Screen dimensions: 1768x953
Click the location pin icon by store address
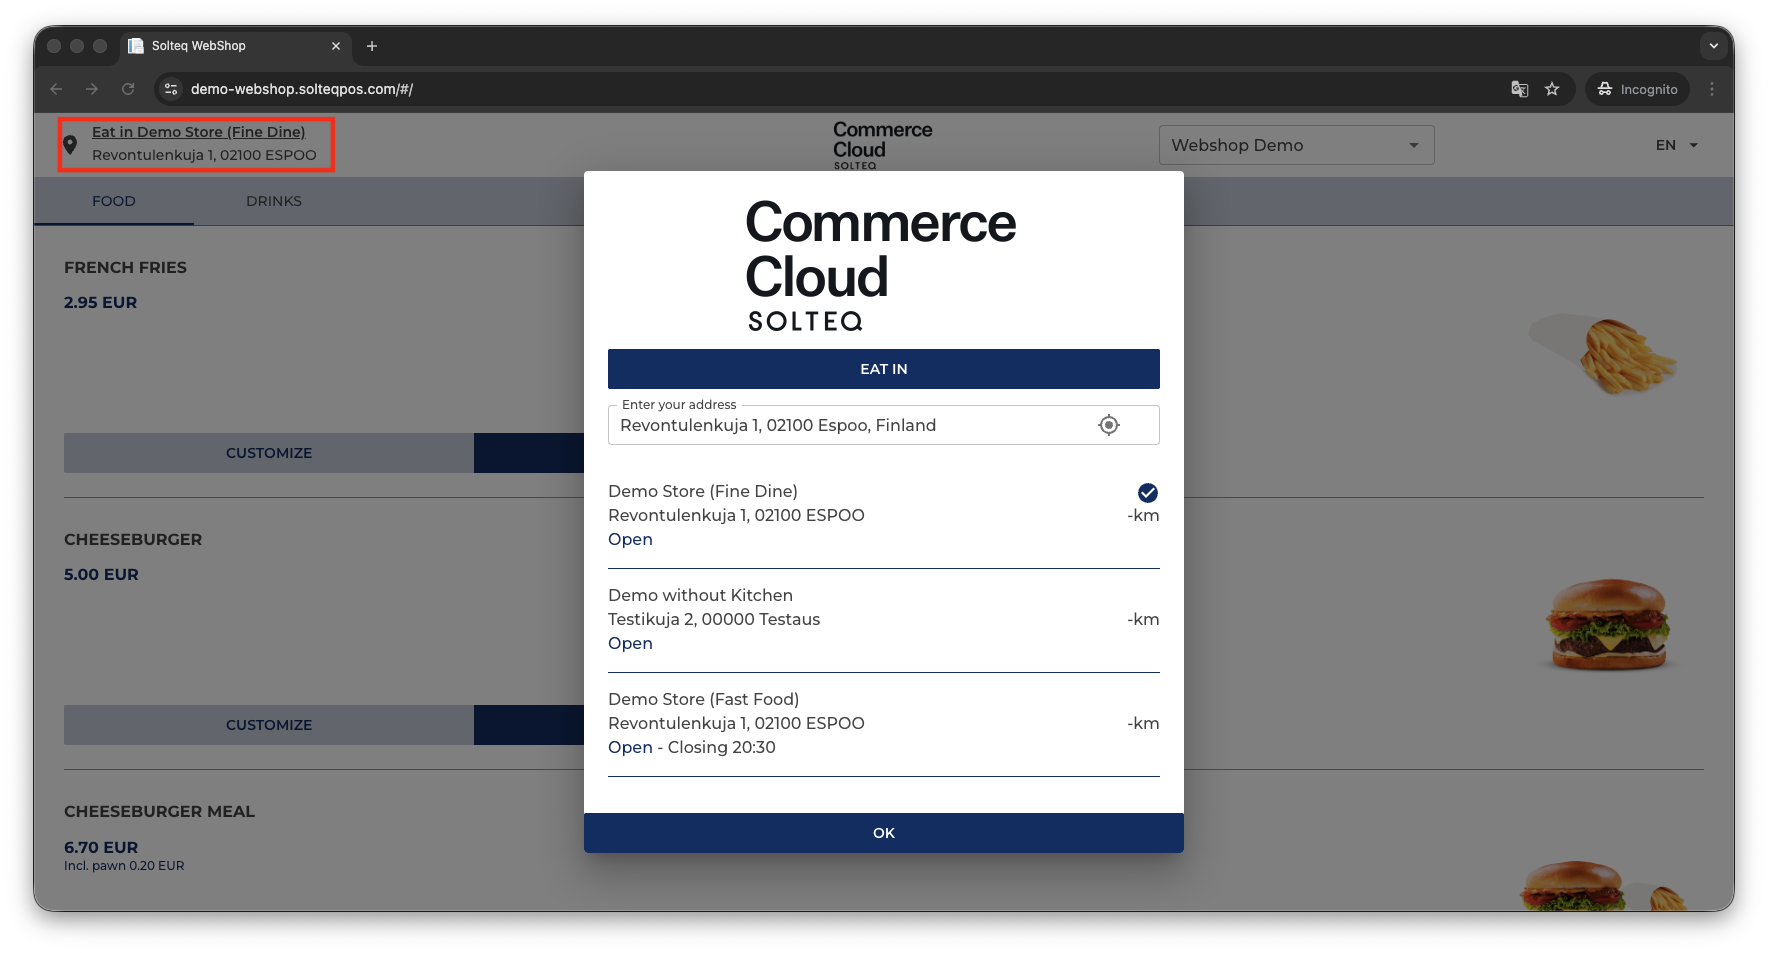tap(70, 144)
